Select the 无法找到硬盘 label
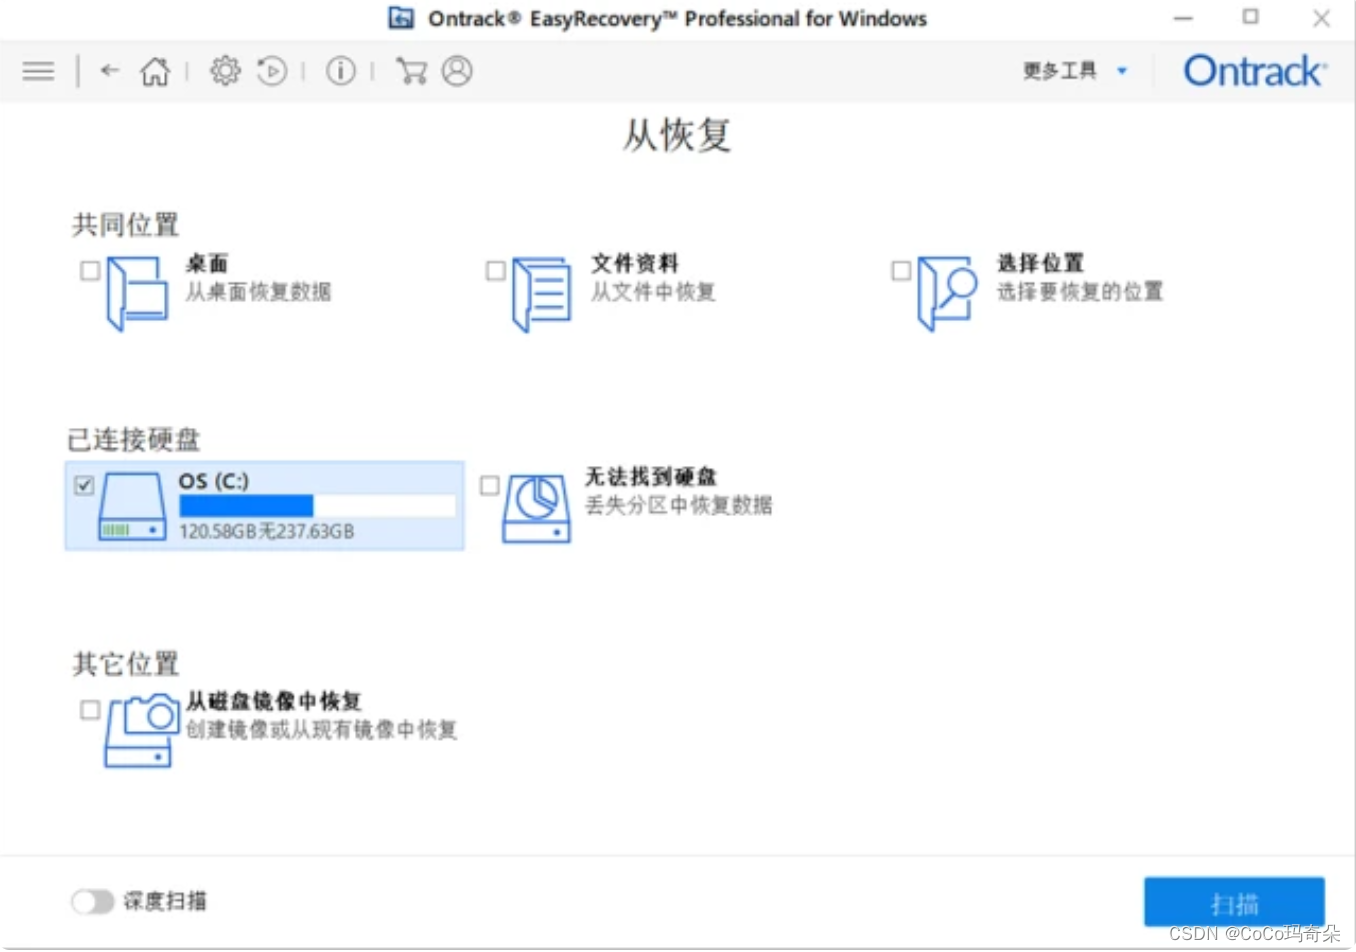This screenshot has height=952, width=1356. click(x=651, y=476)
